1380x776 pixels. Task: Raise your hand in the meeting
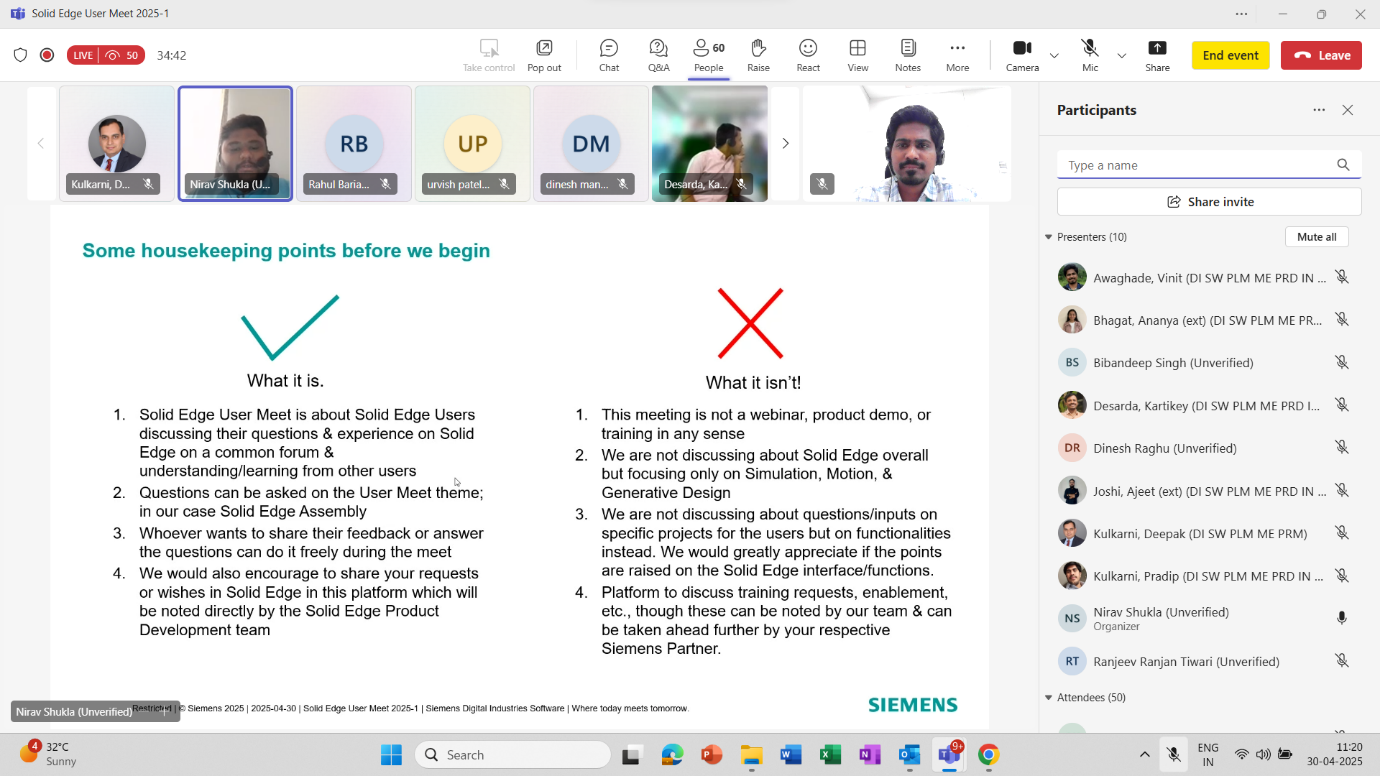click(x=758, y=54)
